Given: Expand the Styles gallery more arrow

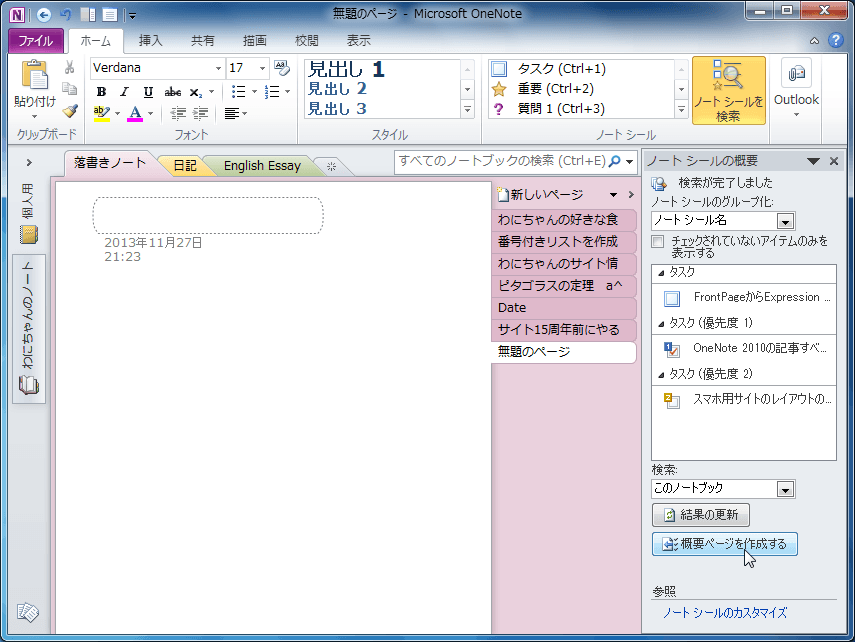Looking at the screenshot, I should (x=467, y=109).
